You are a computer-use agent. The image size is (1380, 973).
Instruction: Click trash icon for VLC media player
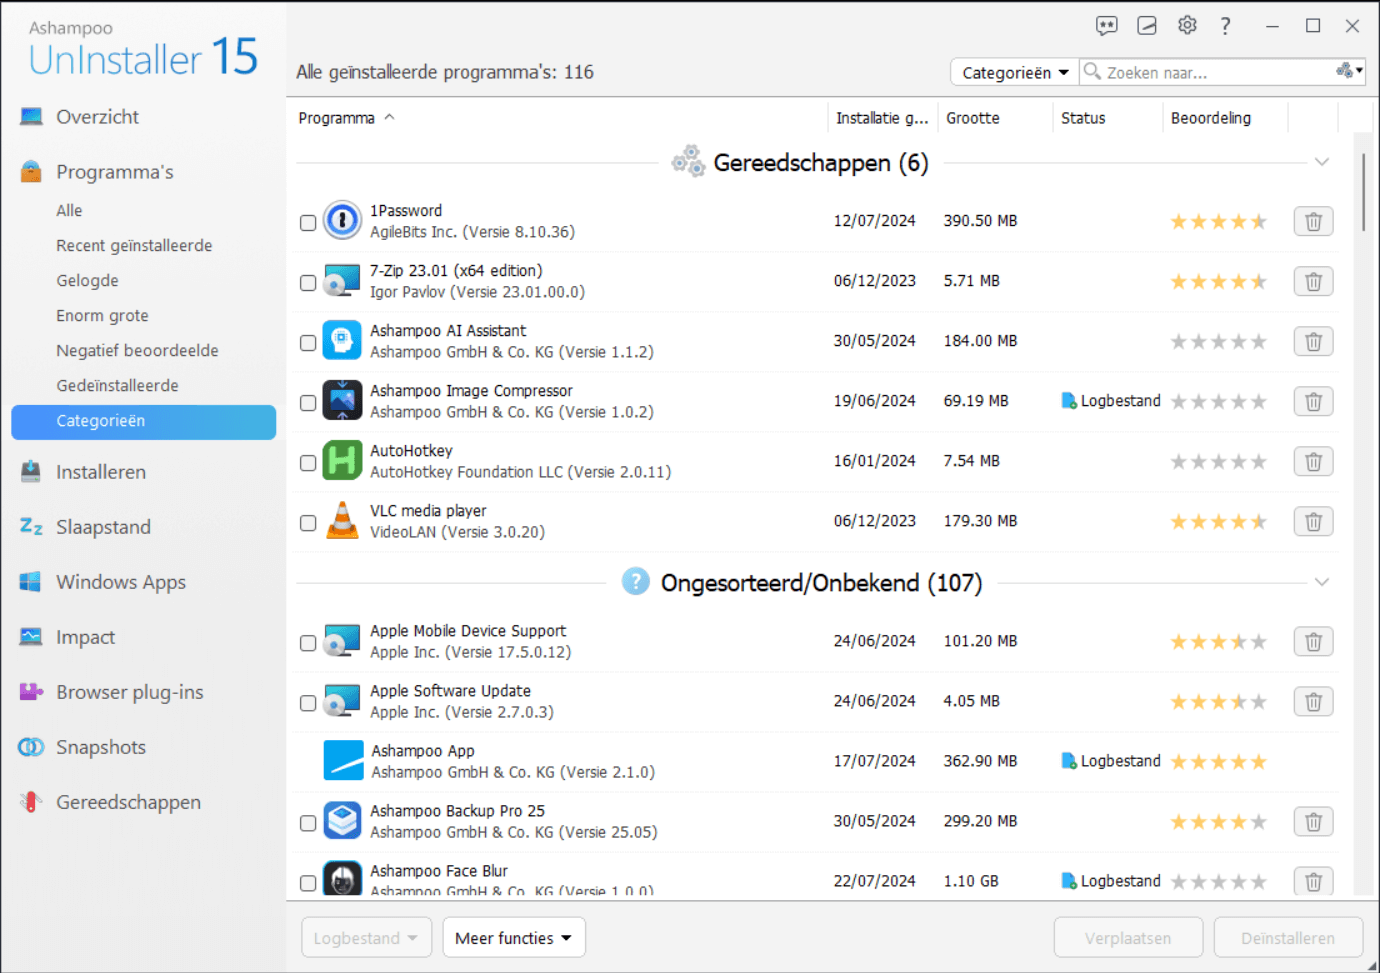(1313, 521)
